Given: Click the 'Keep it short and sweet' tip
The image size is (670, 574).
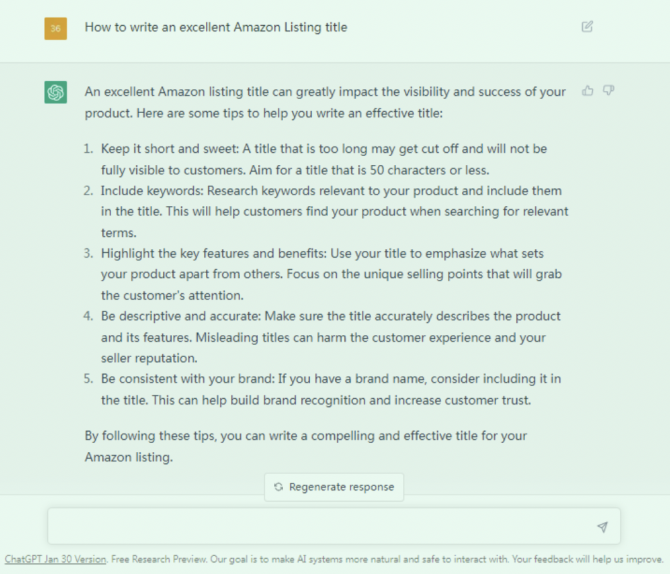Looking at the screenshot, I should tap(323, 148).
